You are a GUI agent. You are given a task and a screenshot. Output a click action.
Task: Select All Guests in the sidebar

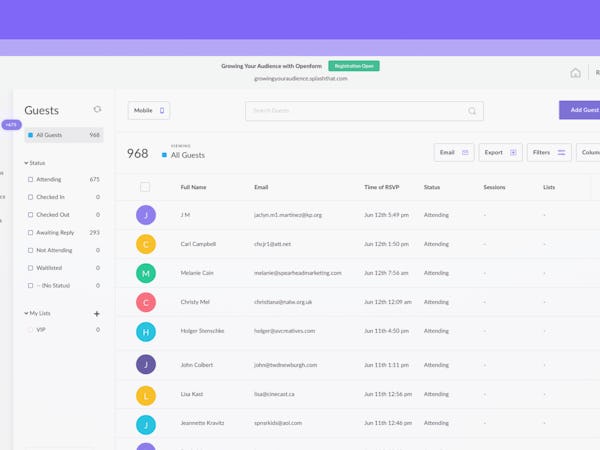(64, 135)
